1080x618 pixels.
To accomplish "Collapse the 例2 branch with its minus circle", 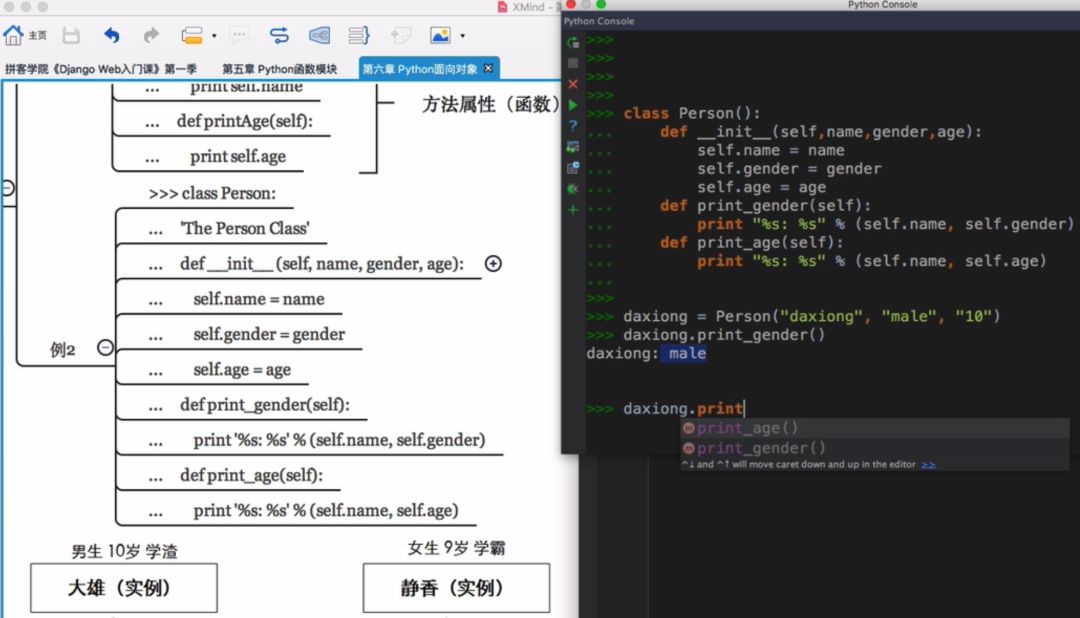I will (105, 348).
